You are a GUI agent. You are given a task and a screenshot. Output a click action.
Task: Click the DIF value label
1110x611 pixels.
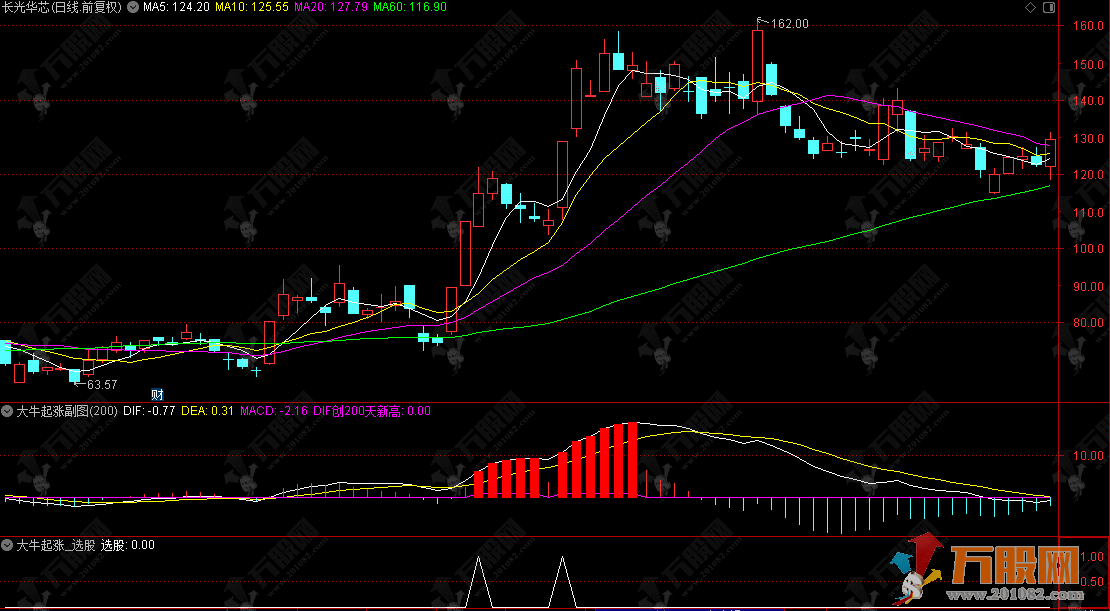click(x=151, y=410)
